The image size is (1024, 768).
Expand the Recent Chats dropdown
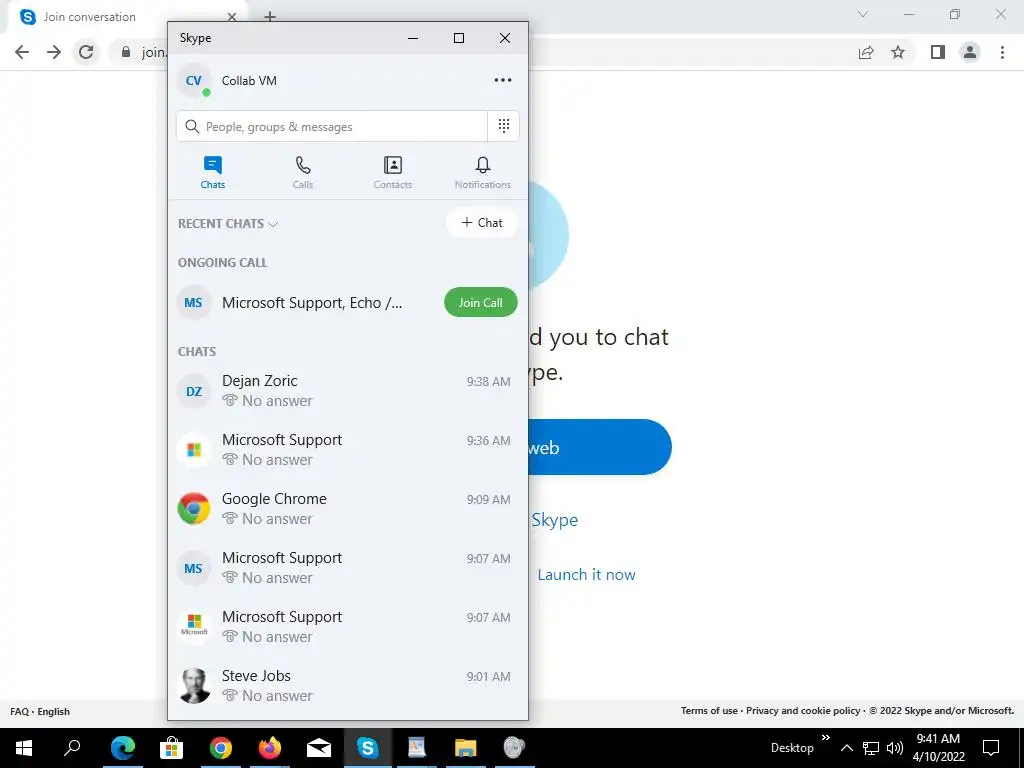tap(228, 224)
